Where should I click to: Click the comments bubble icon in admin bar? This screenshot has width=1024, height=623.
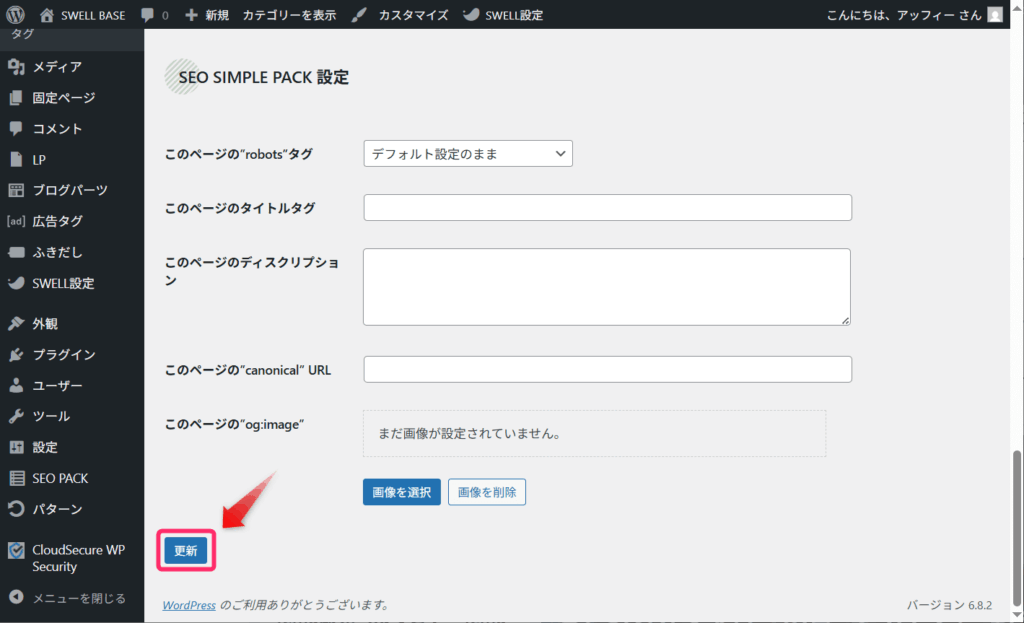pyautogui.click(x=148, y=14)
